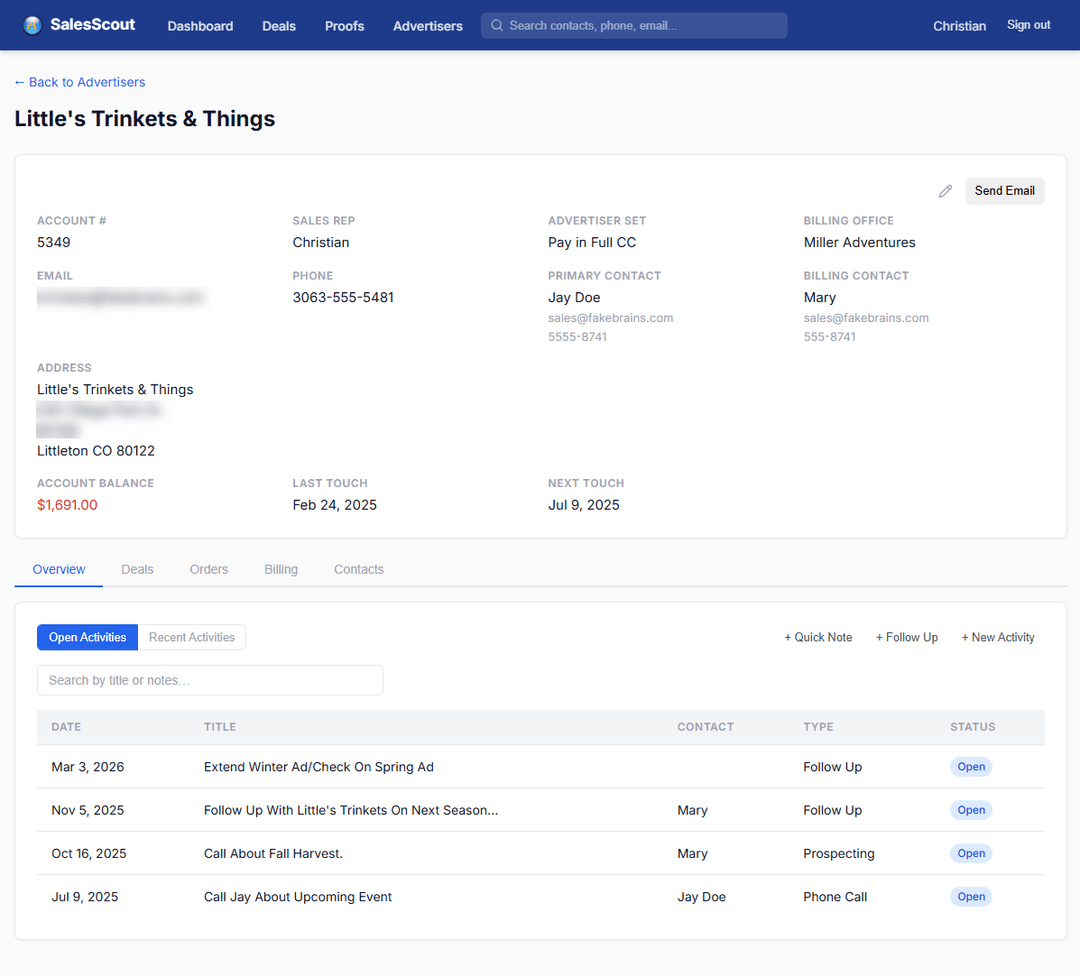Select Recent Activities toggle
This screenshot has height=976, width=1080.
click(191, 637)
